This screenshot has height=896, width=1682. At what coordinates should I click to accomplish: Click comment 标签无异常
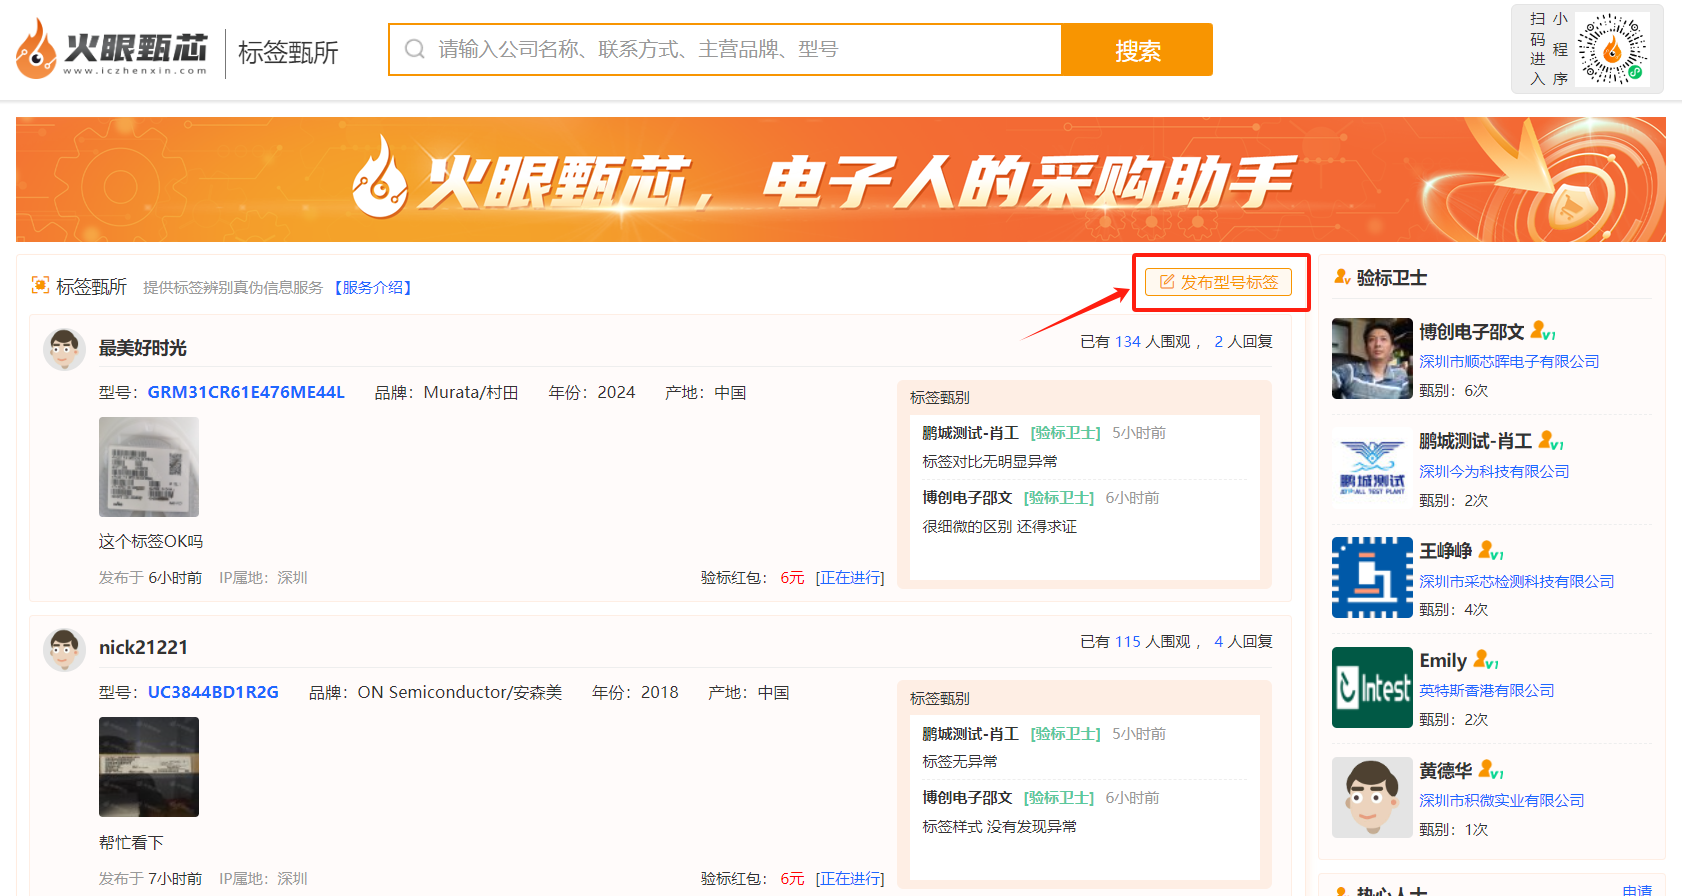[x=960, y=761]
